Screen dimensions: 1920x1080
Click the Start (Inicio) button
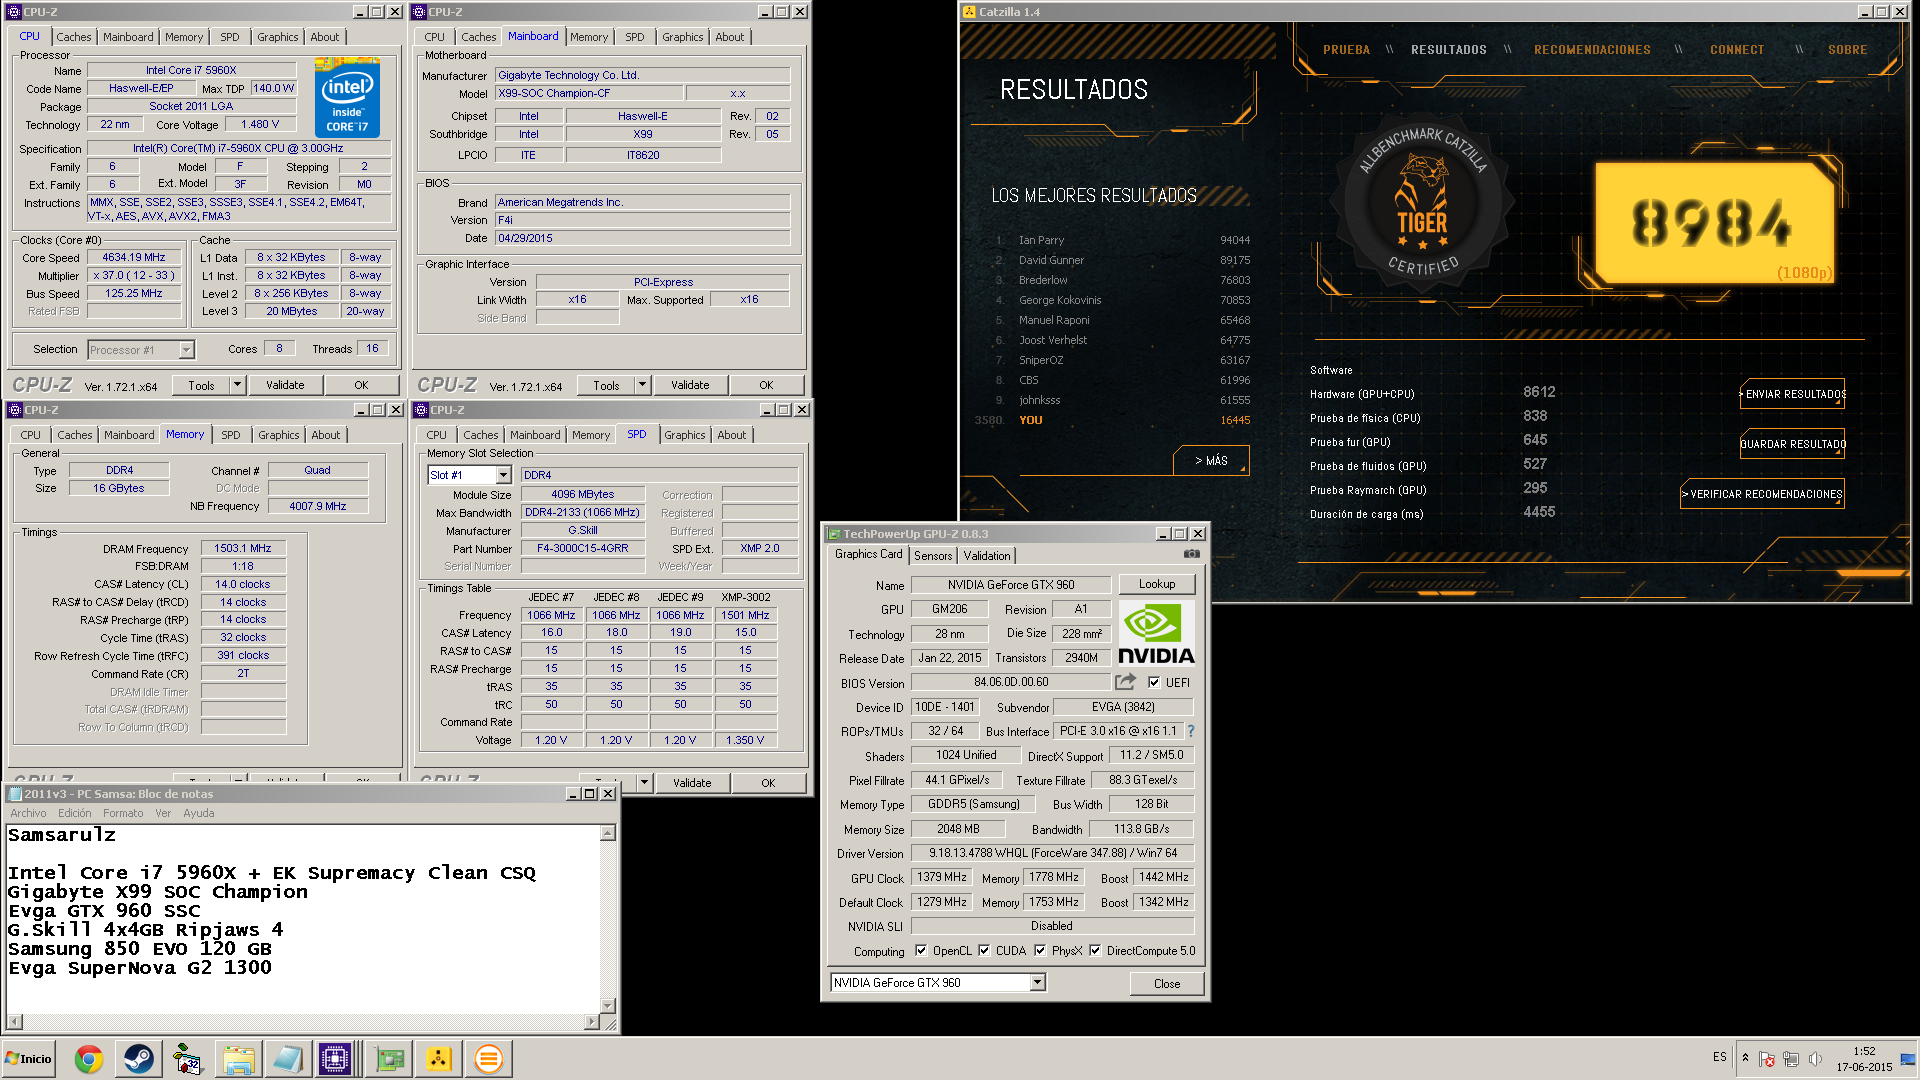click(x=29, y=1059)
